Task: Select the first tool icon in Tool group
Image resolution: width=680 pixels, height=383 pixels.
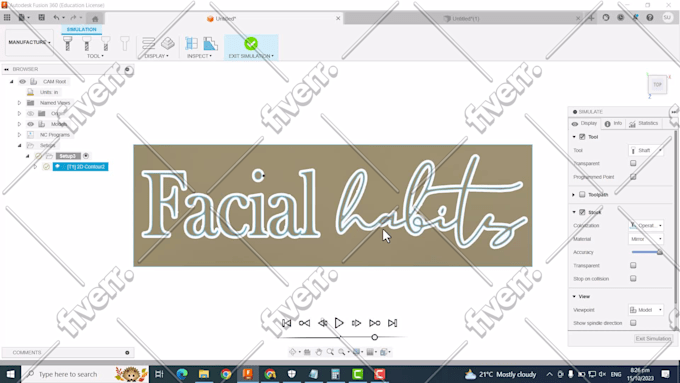Action: click(68, 43)
